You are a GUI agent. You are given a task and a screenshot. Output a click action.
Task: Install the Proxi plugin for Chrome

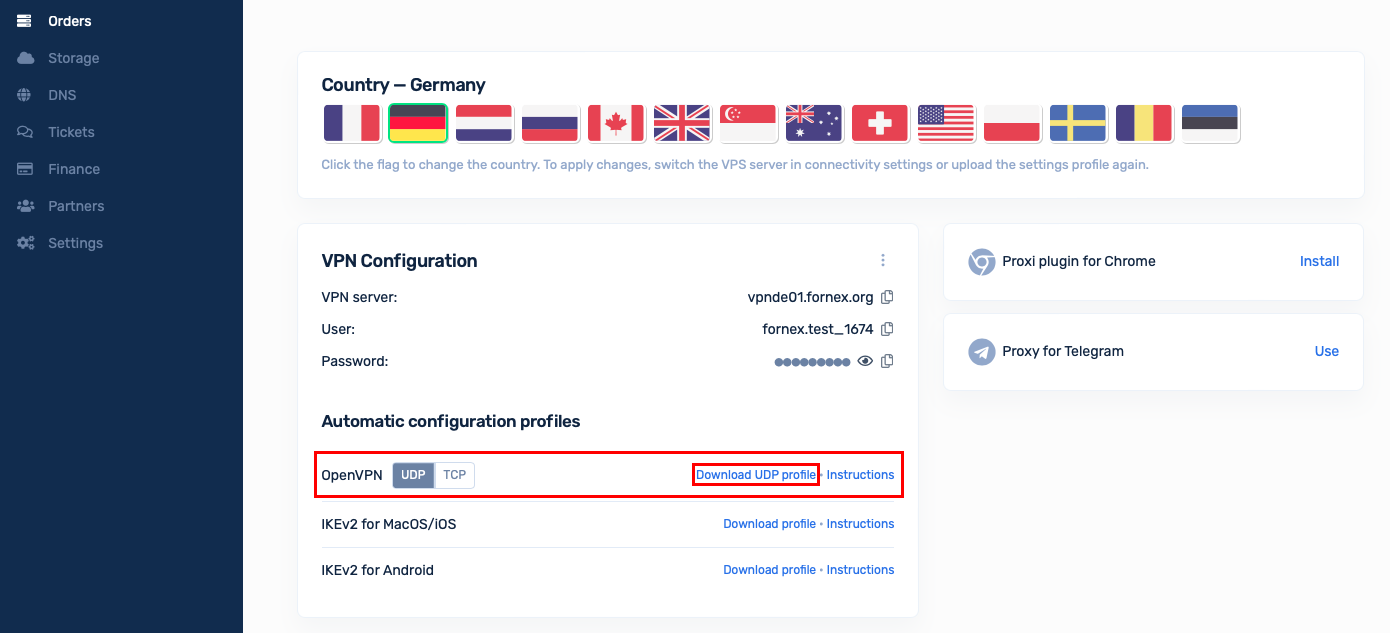[x=1319, y=261]
